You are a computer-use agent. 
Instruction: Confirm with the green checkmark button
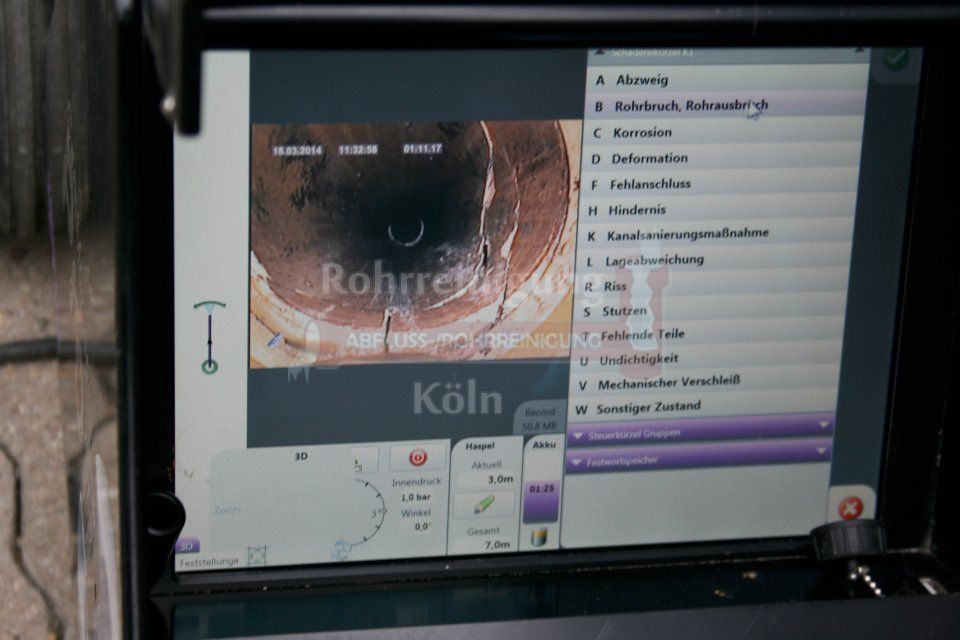point(896,60)
